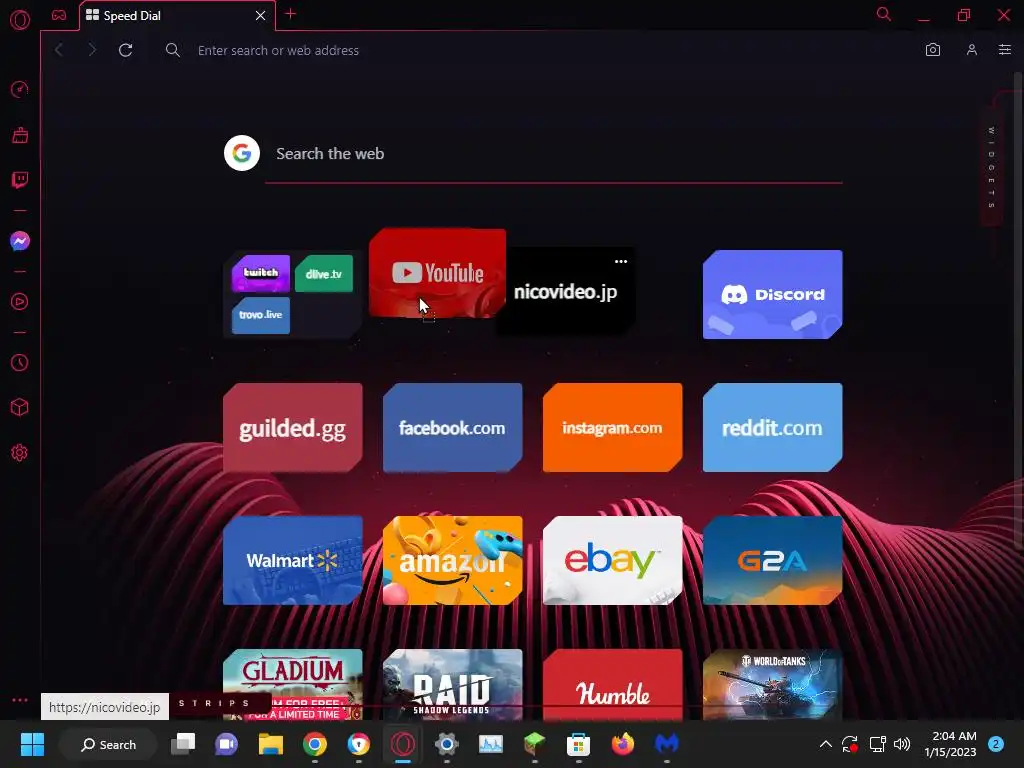Open the trovo.live tile in folder
The image size is (1024, 768).
click(261, 315)
